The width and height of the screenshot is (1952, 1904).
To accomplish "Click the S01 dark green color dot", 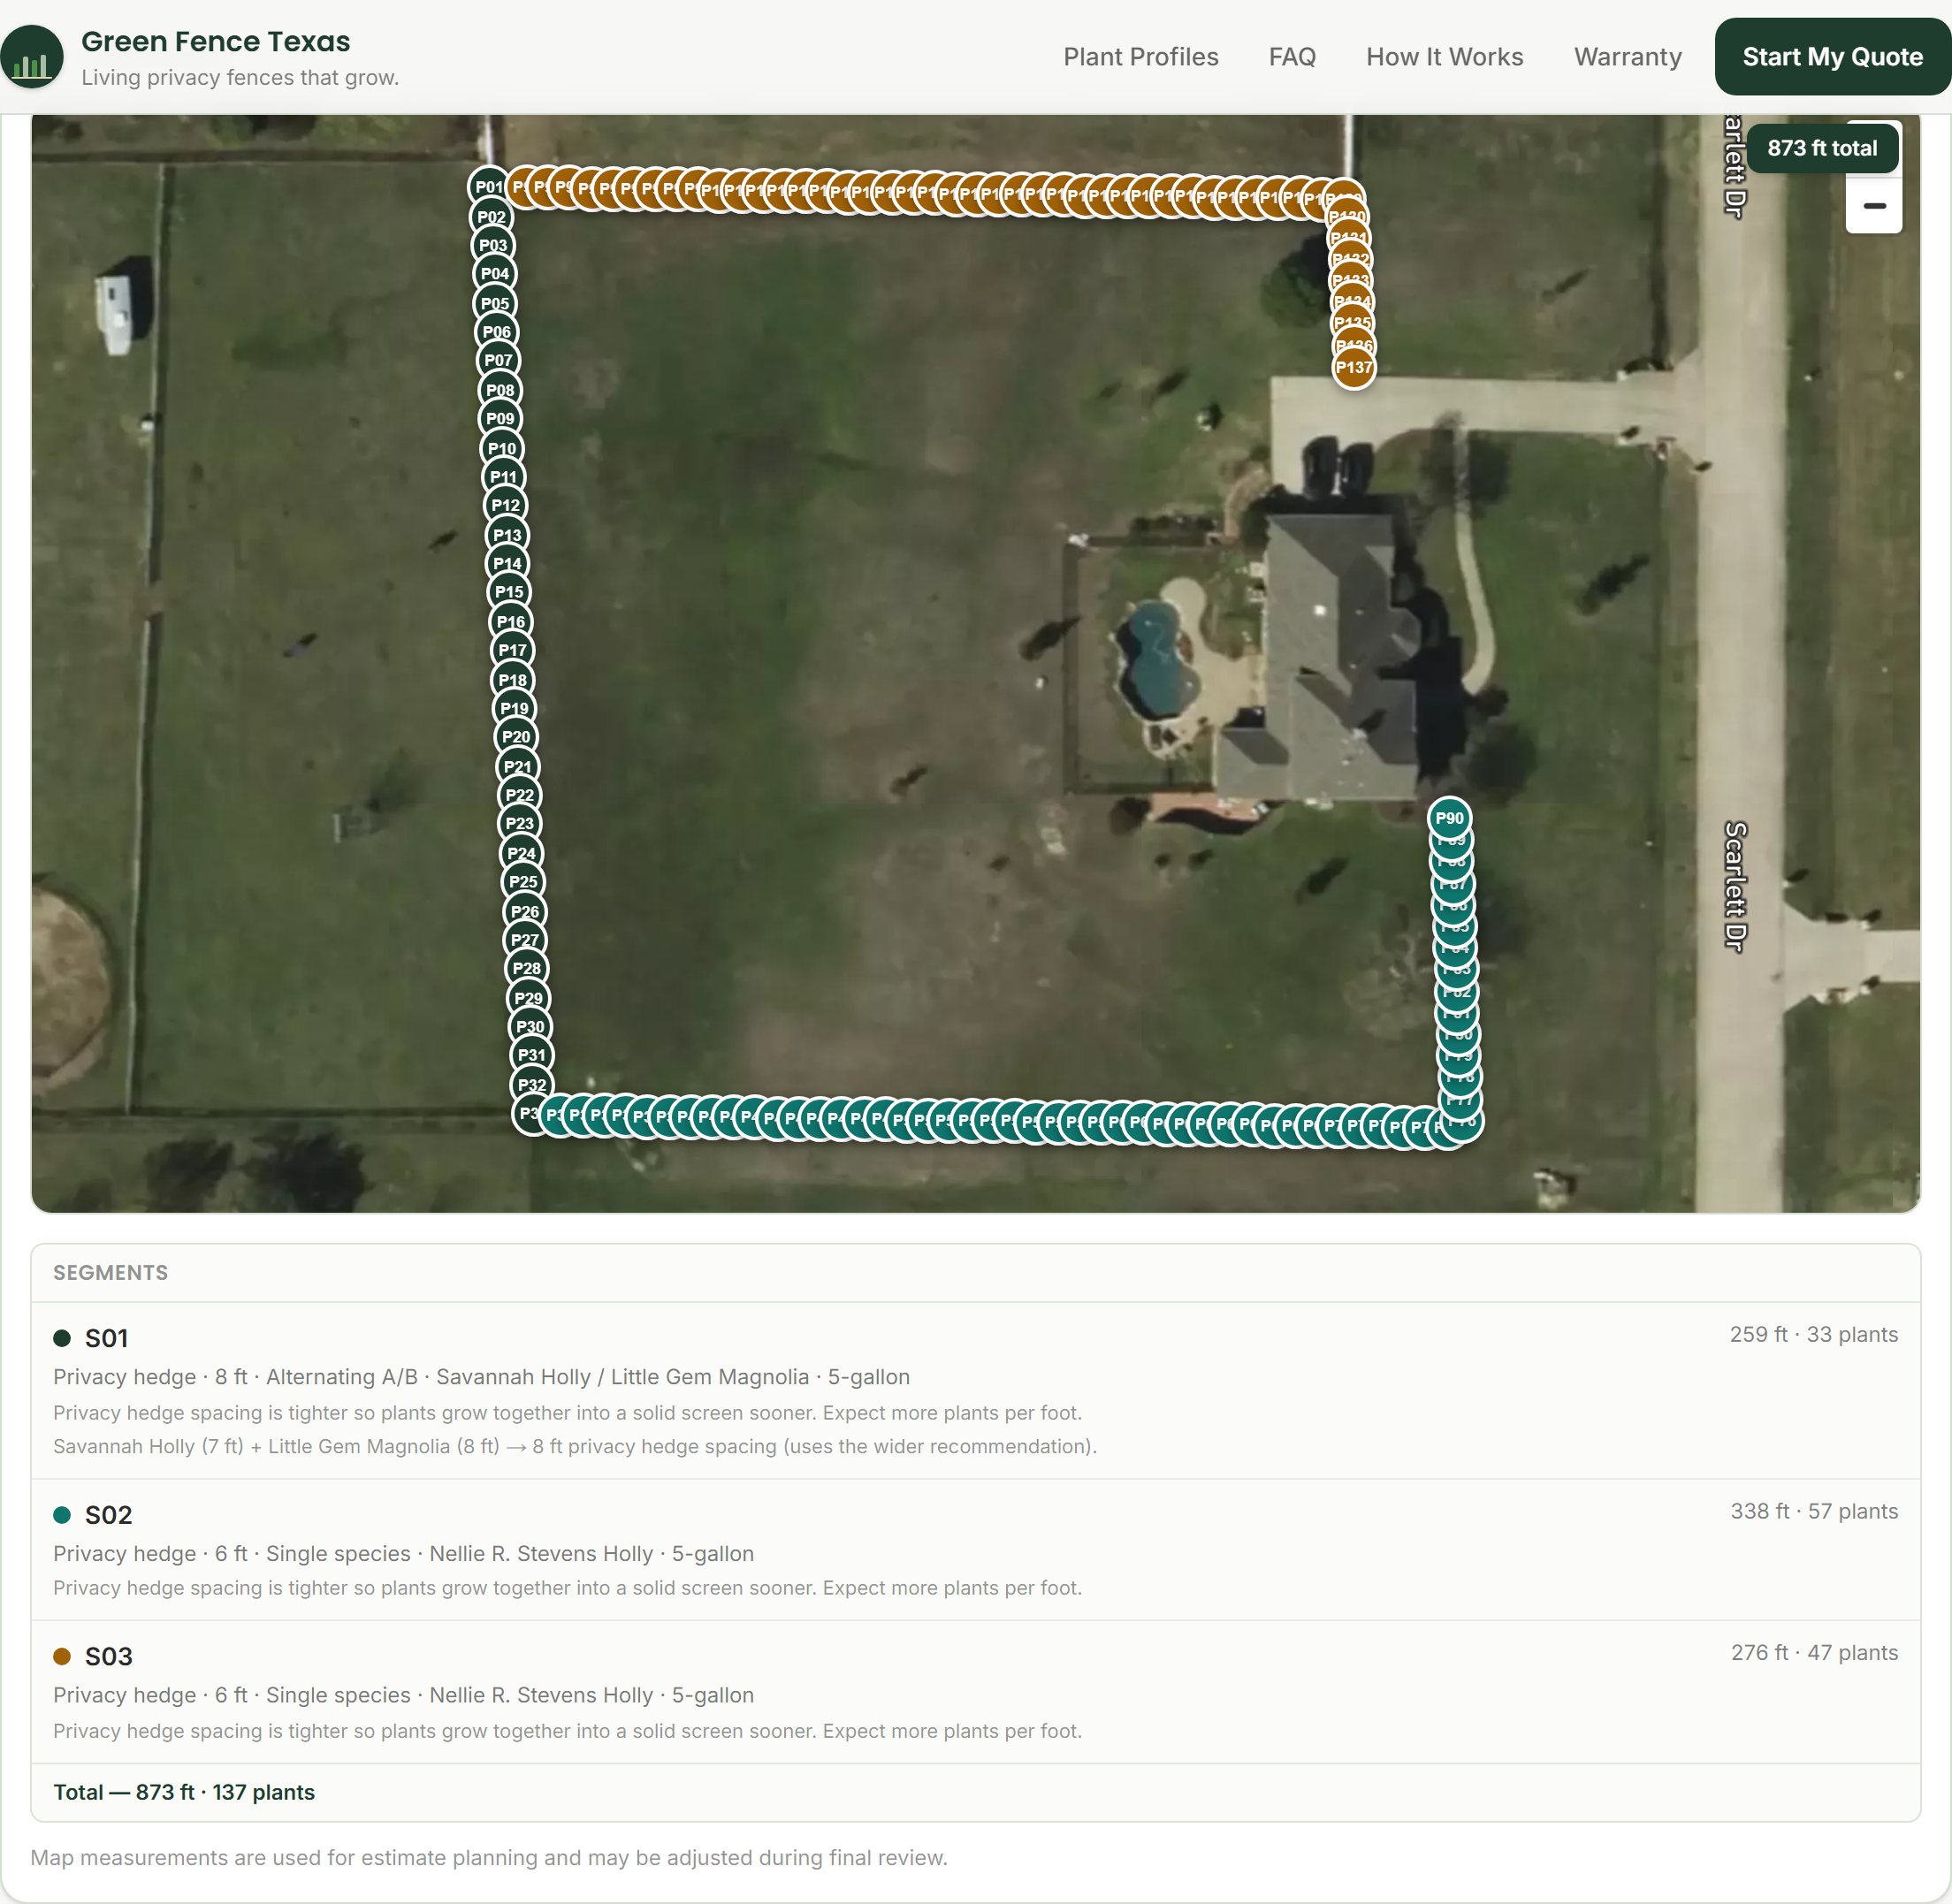I will [62, 1338].
